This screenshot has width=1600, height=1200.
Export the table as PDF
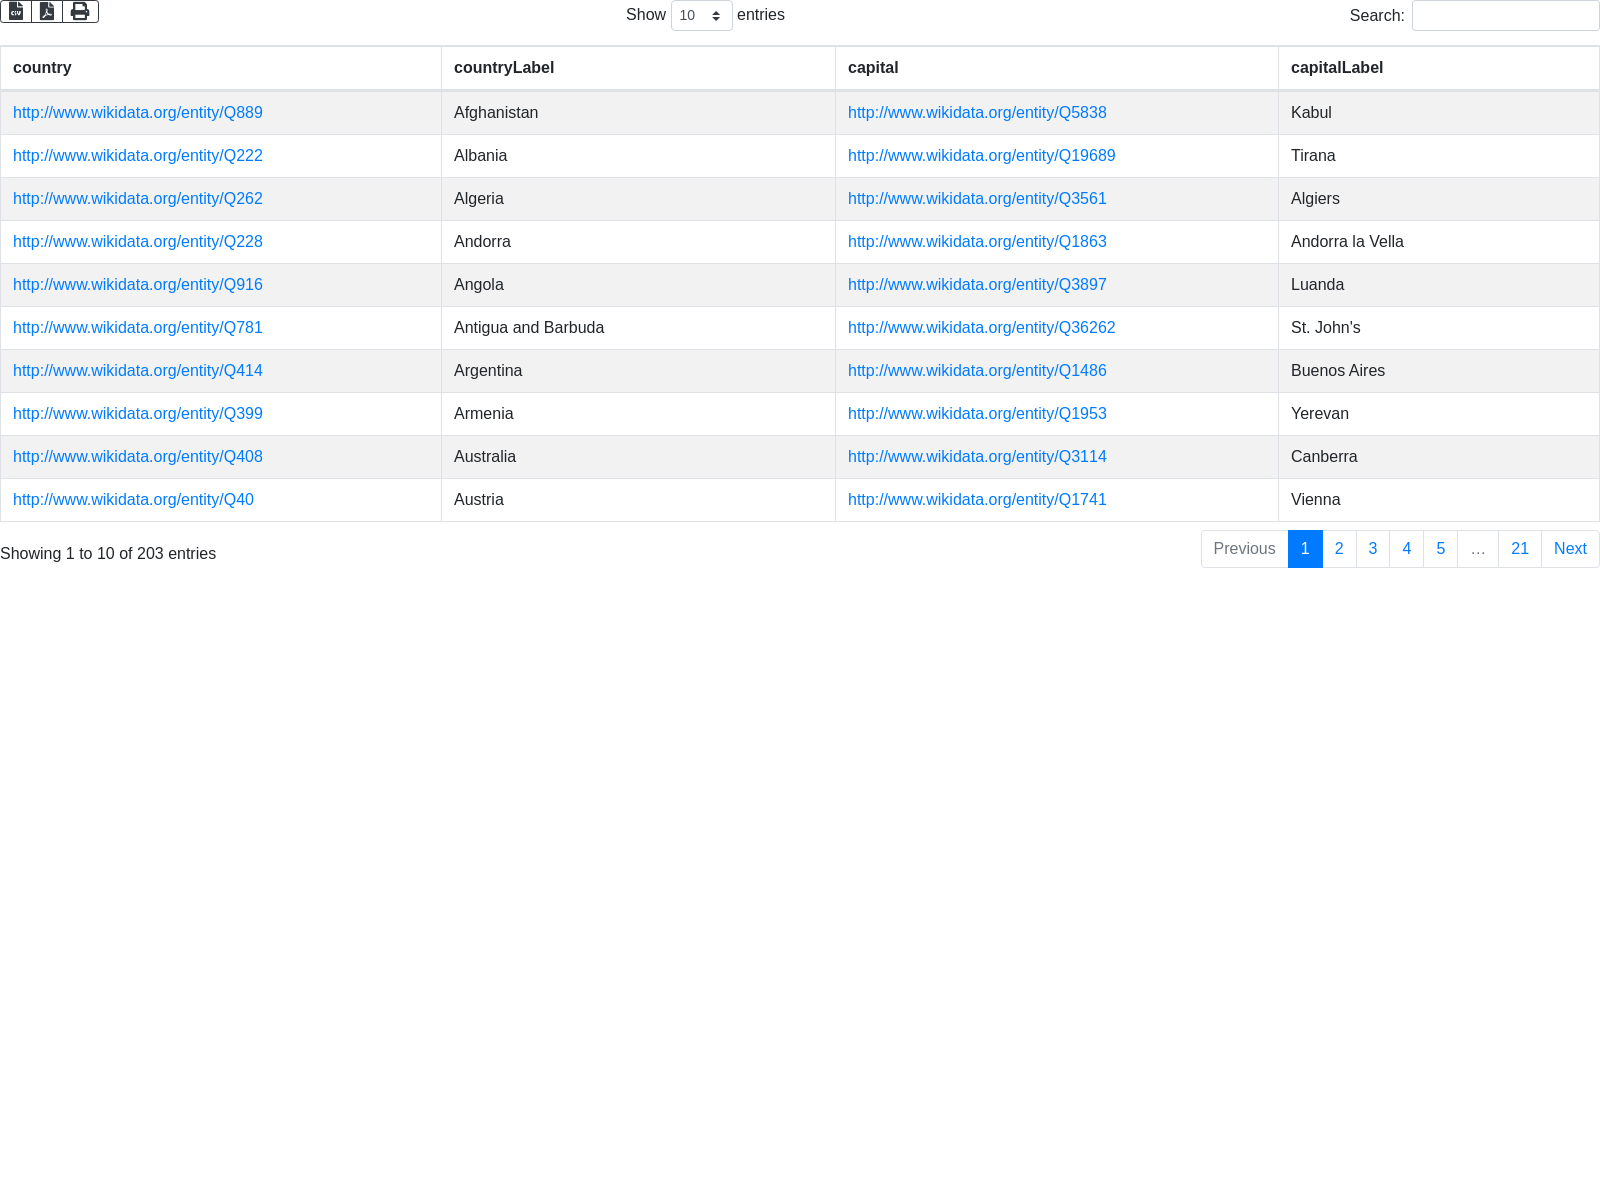click(47, 11)
